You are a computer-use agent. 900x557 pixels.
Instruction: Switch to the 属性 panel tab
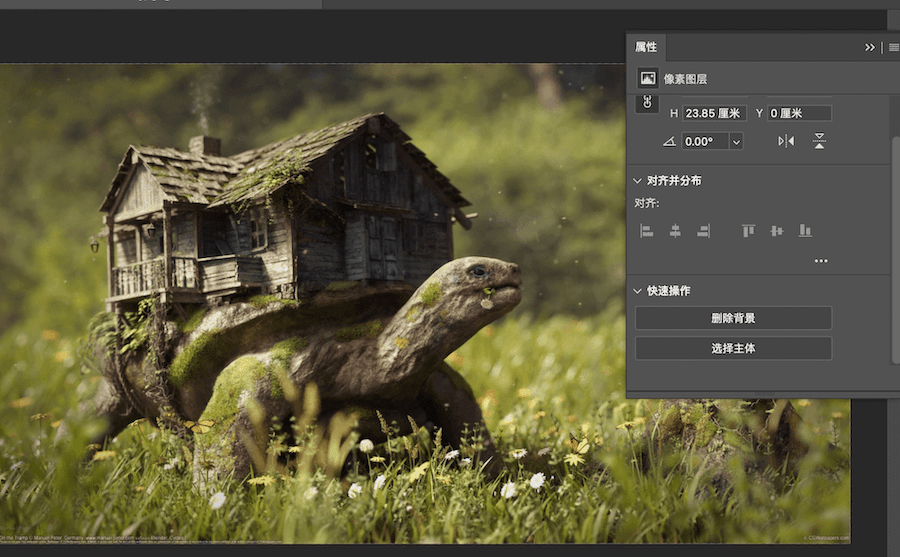tap(646, 47)
